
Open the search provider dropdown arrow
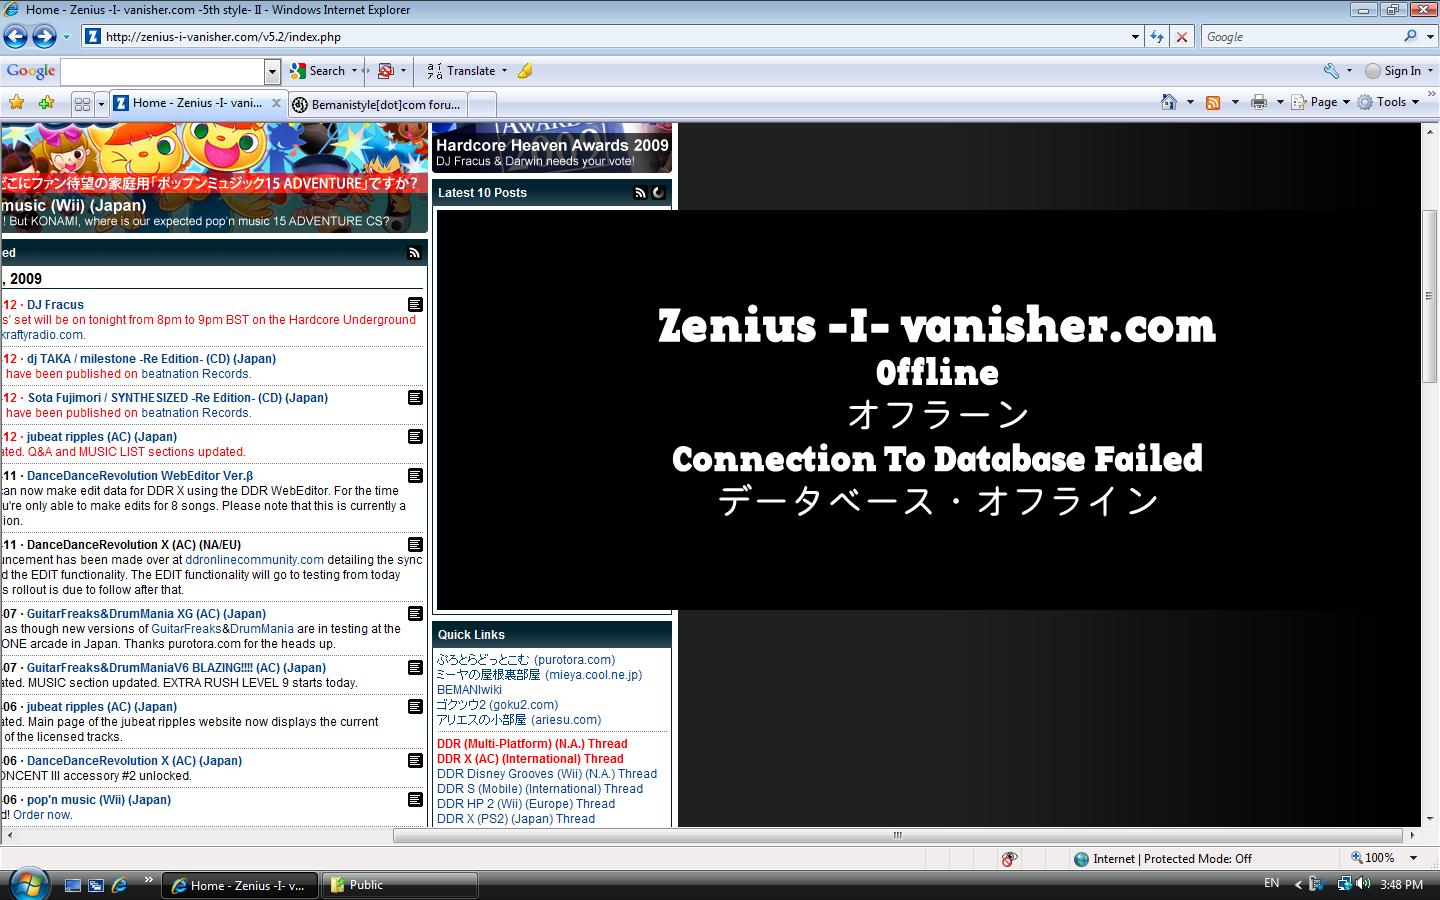(1429, 37)
